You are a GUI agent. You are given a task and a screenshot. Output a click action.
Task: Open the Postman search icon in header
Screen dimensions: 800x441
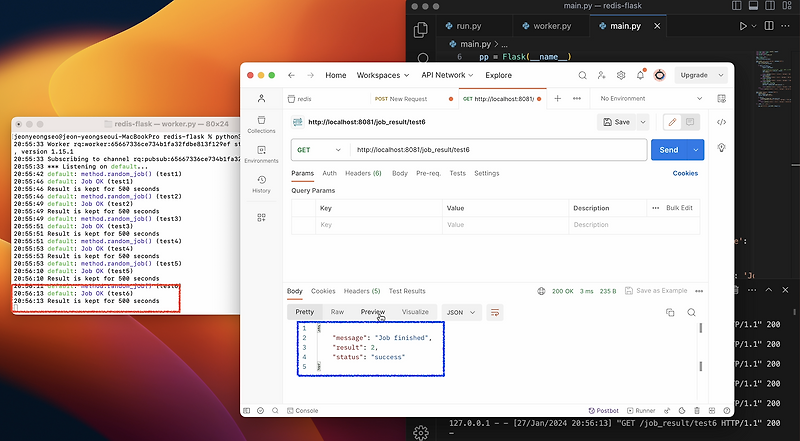pyautogui.click(x=582, y=75)
